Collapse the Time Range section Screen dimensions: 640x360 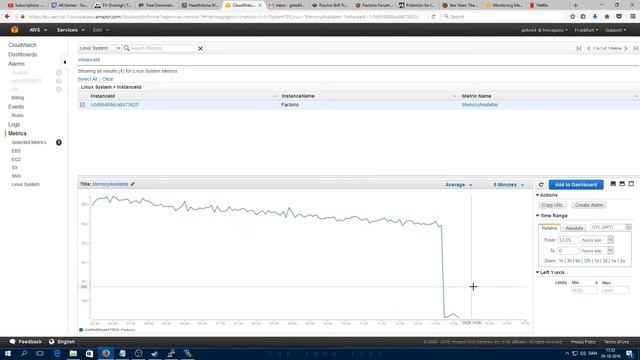[552, 216]
